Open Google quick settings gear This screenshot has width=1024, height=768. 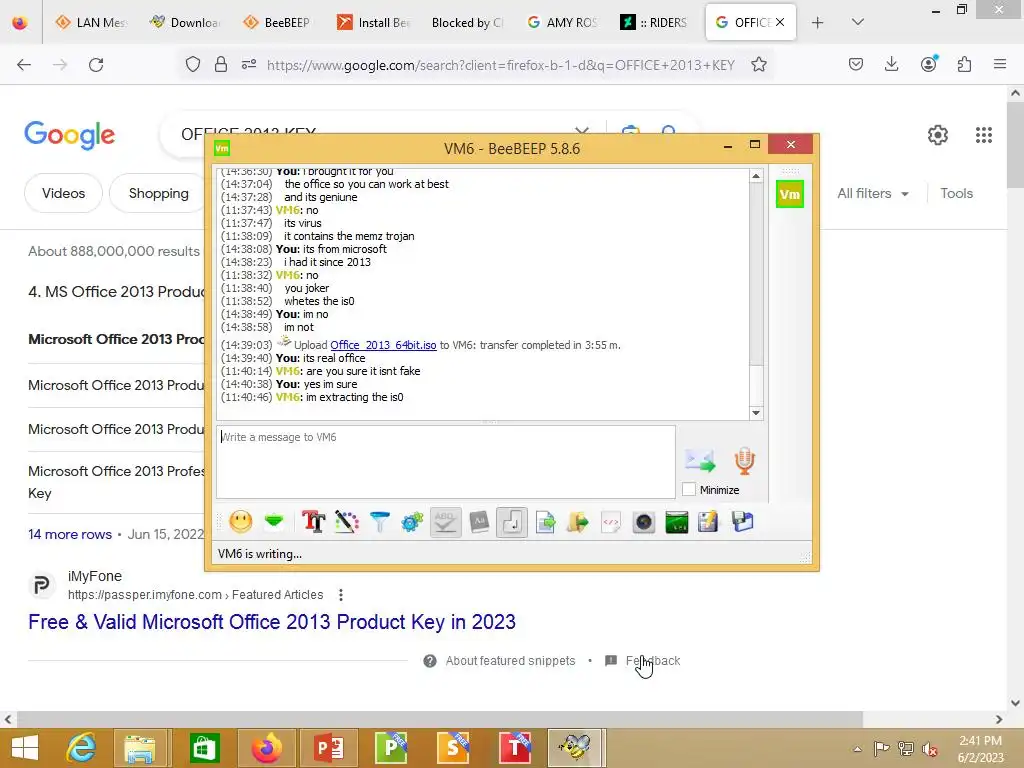coord(938,135)
